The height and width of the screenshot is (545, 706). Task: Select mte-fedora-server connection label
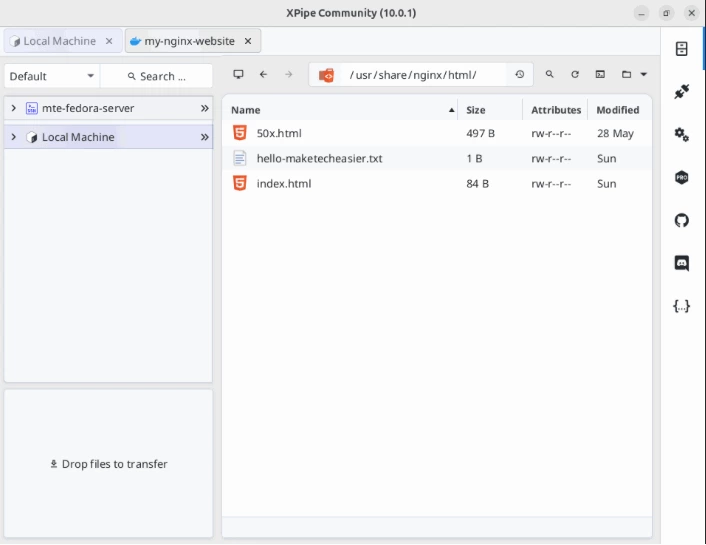tap(88, 108)
